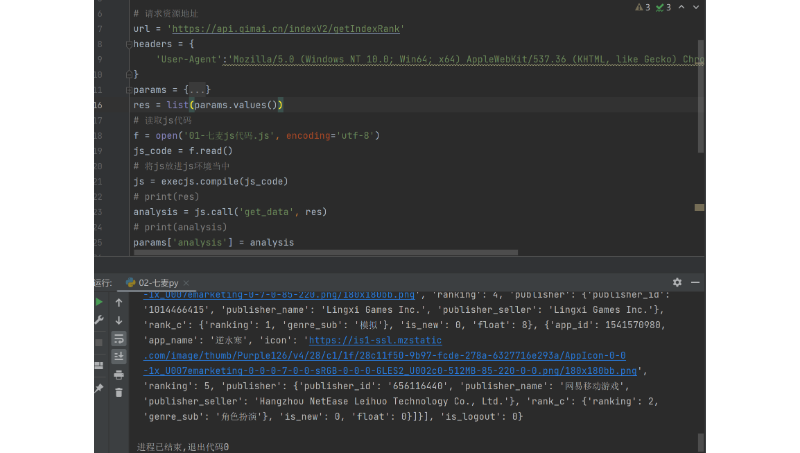Click the 'User-Agent' header string

[x=189, y=60]
